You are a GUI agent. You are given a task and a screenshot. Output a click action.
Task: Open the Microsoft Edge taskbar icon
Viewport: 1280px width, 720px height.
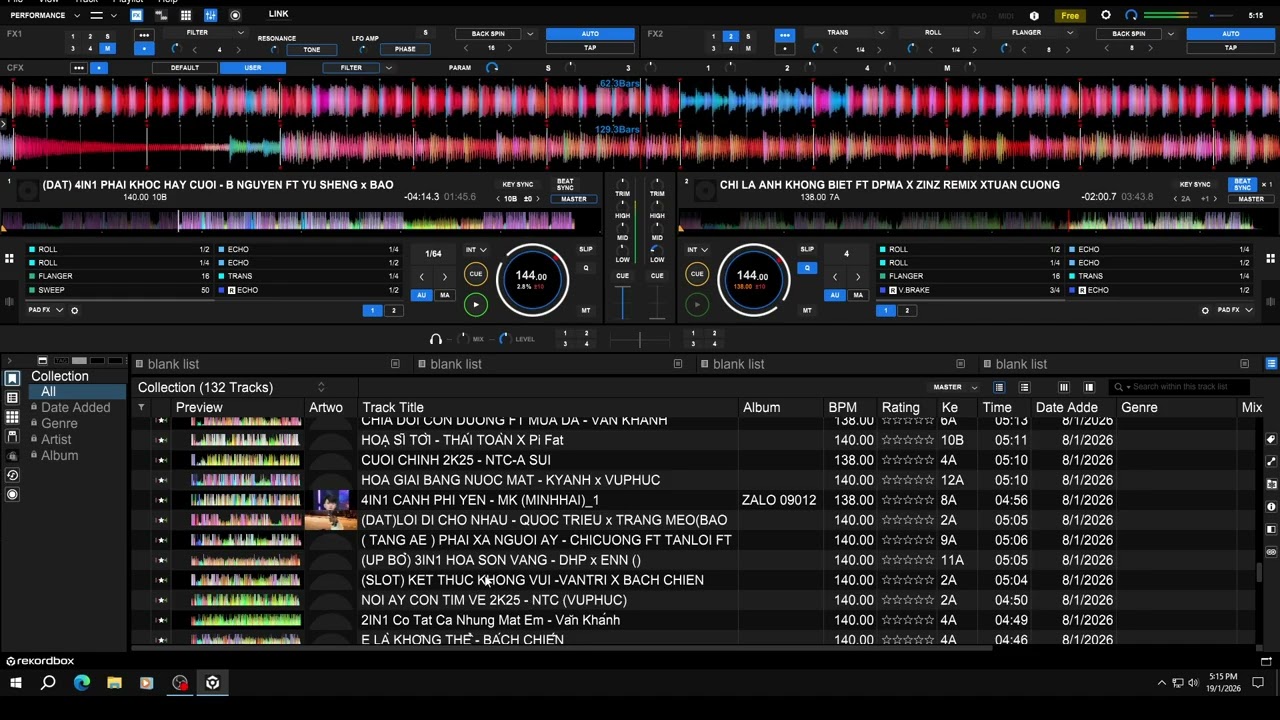click(x=81, y=683)
